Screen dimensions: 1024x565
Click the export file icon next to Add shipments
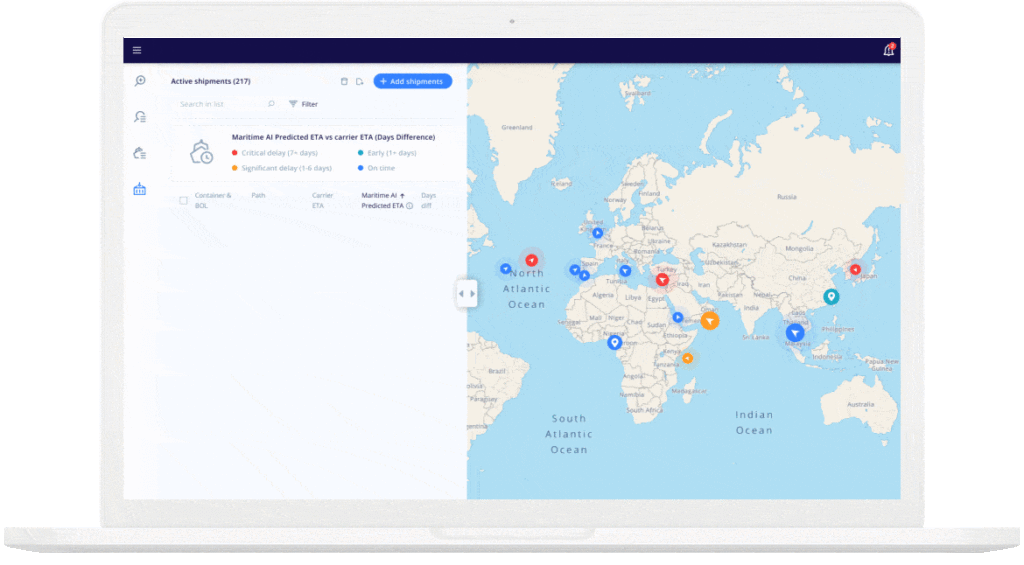[359, 81]
